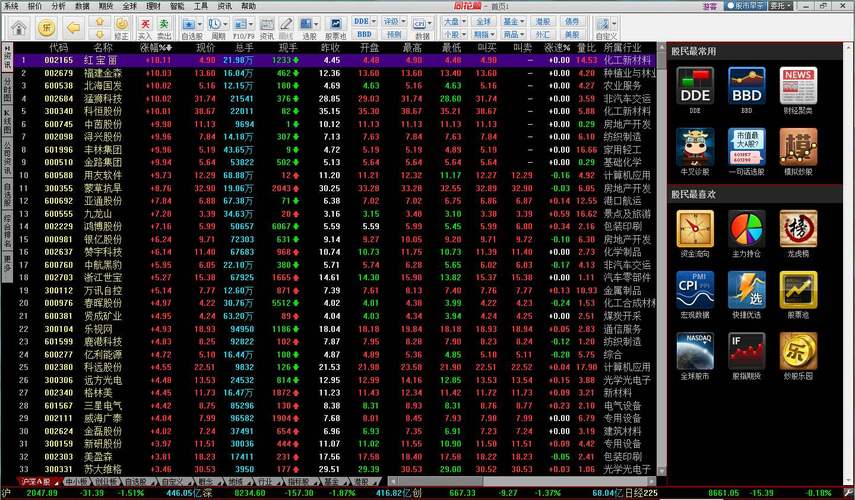The height and width of the screenshot is (500, 855).
Task: Select the 沪深A股 bottom tab
Action: tap(38, 482)
